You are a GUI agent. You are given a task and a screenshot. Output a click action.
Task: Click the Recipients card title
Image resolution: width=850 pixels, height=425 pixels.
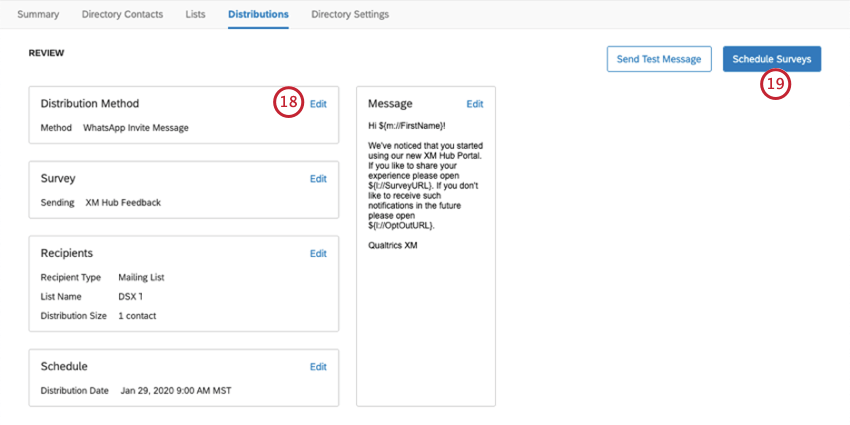point(67,253)
